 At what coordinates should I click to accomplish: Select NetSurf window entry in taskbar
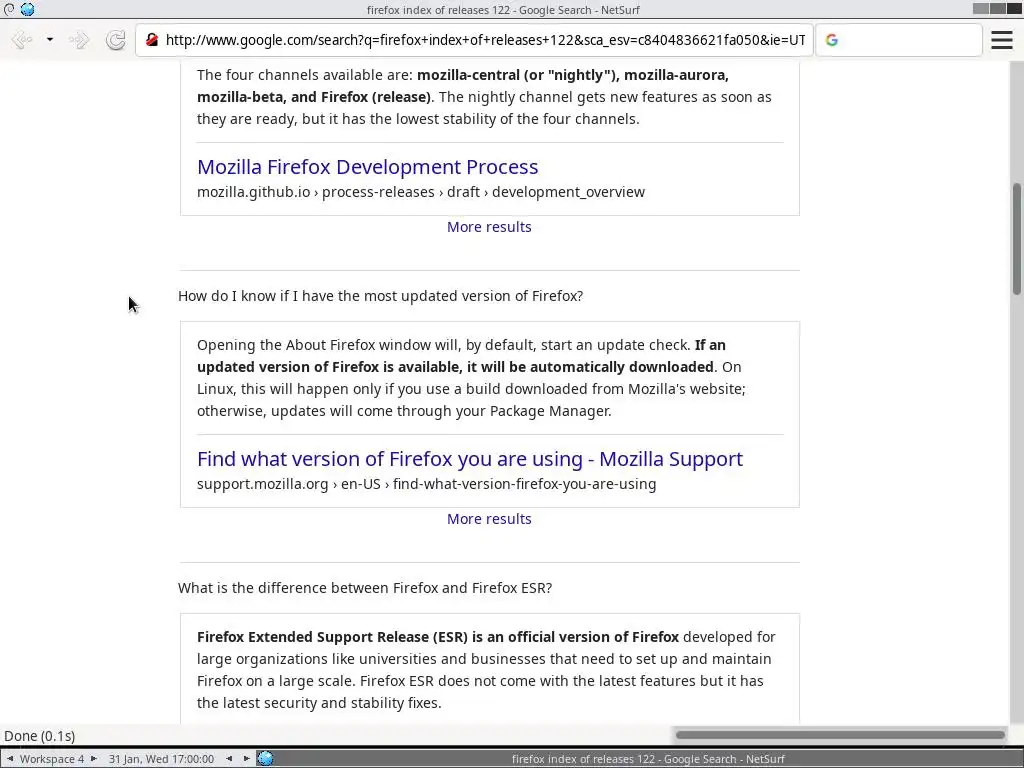648,759
